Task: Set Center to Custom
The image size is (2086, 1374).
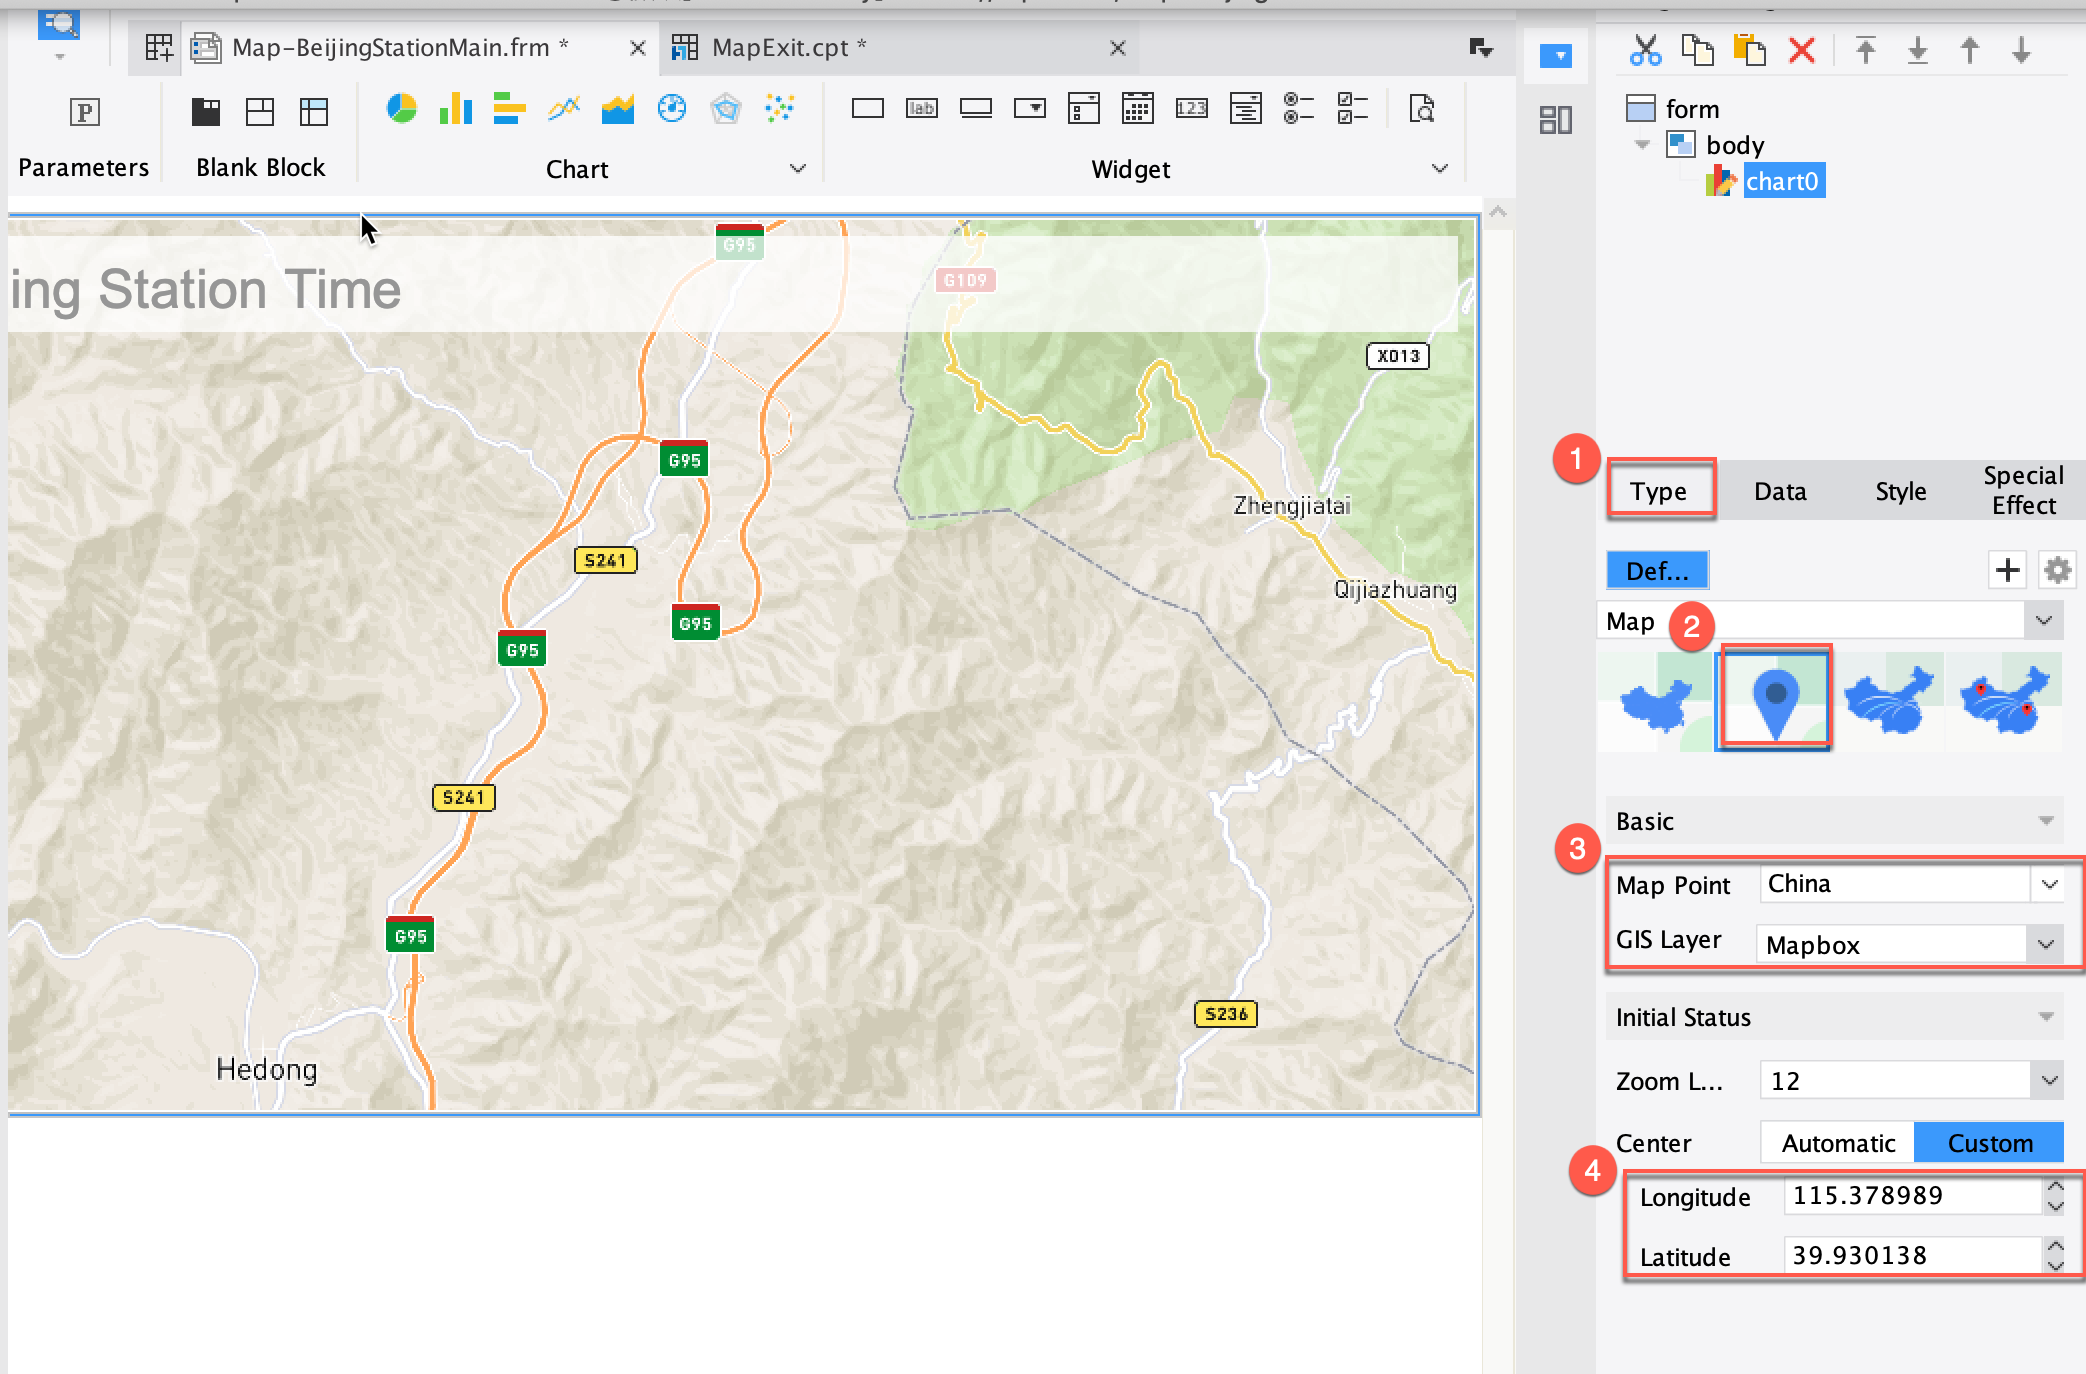Action: click(x=1989, y=1143)
